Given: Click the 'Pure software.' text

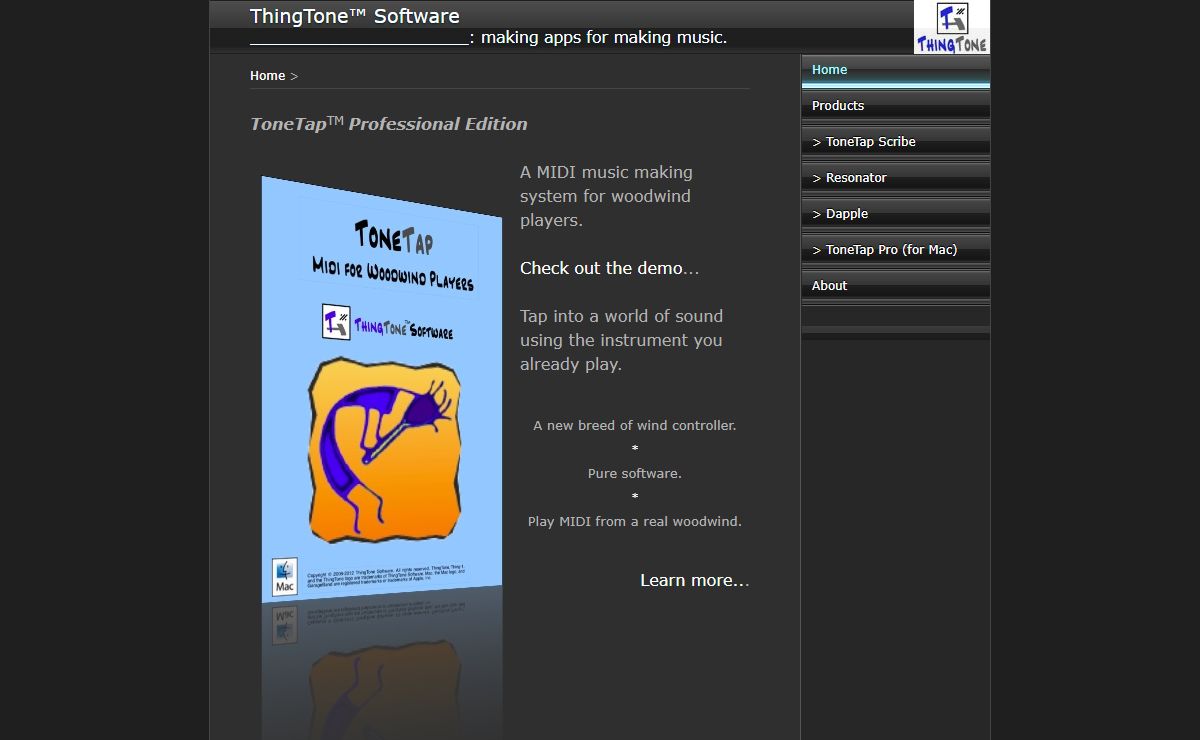Looking at the screenshot, I should tap(635, 474).
